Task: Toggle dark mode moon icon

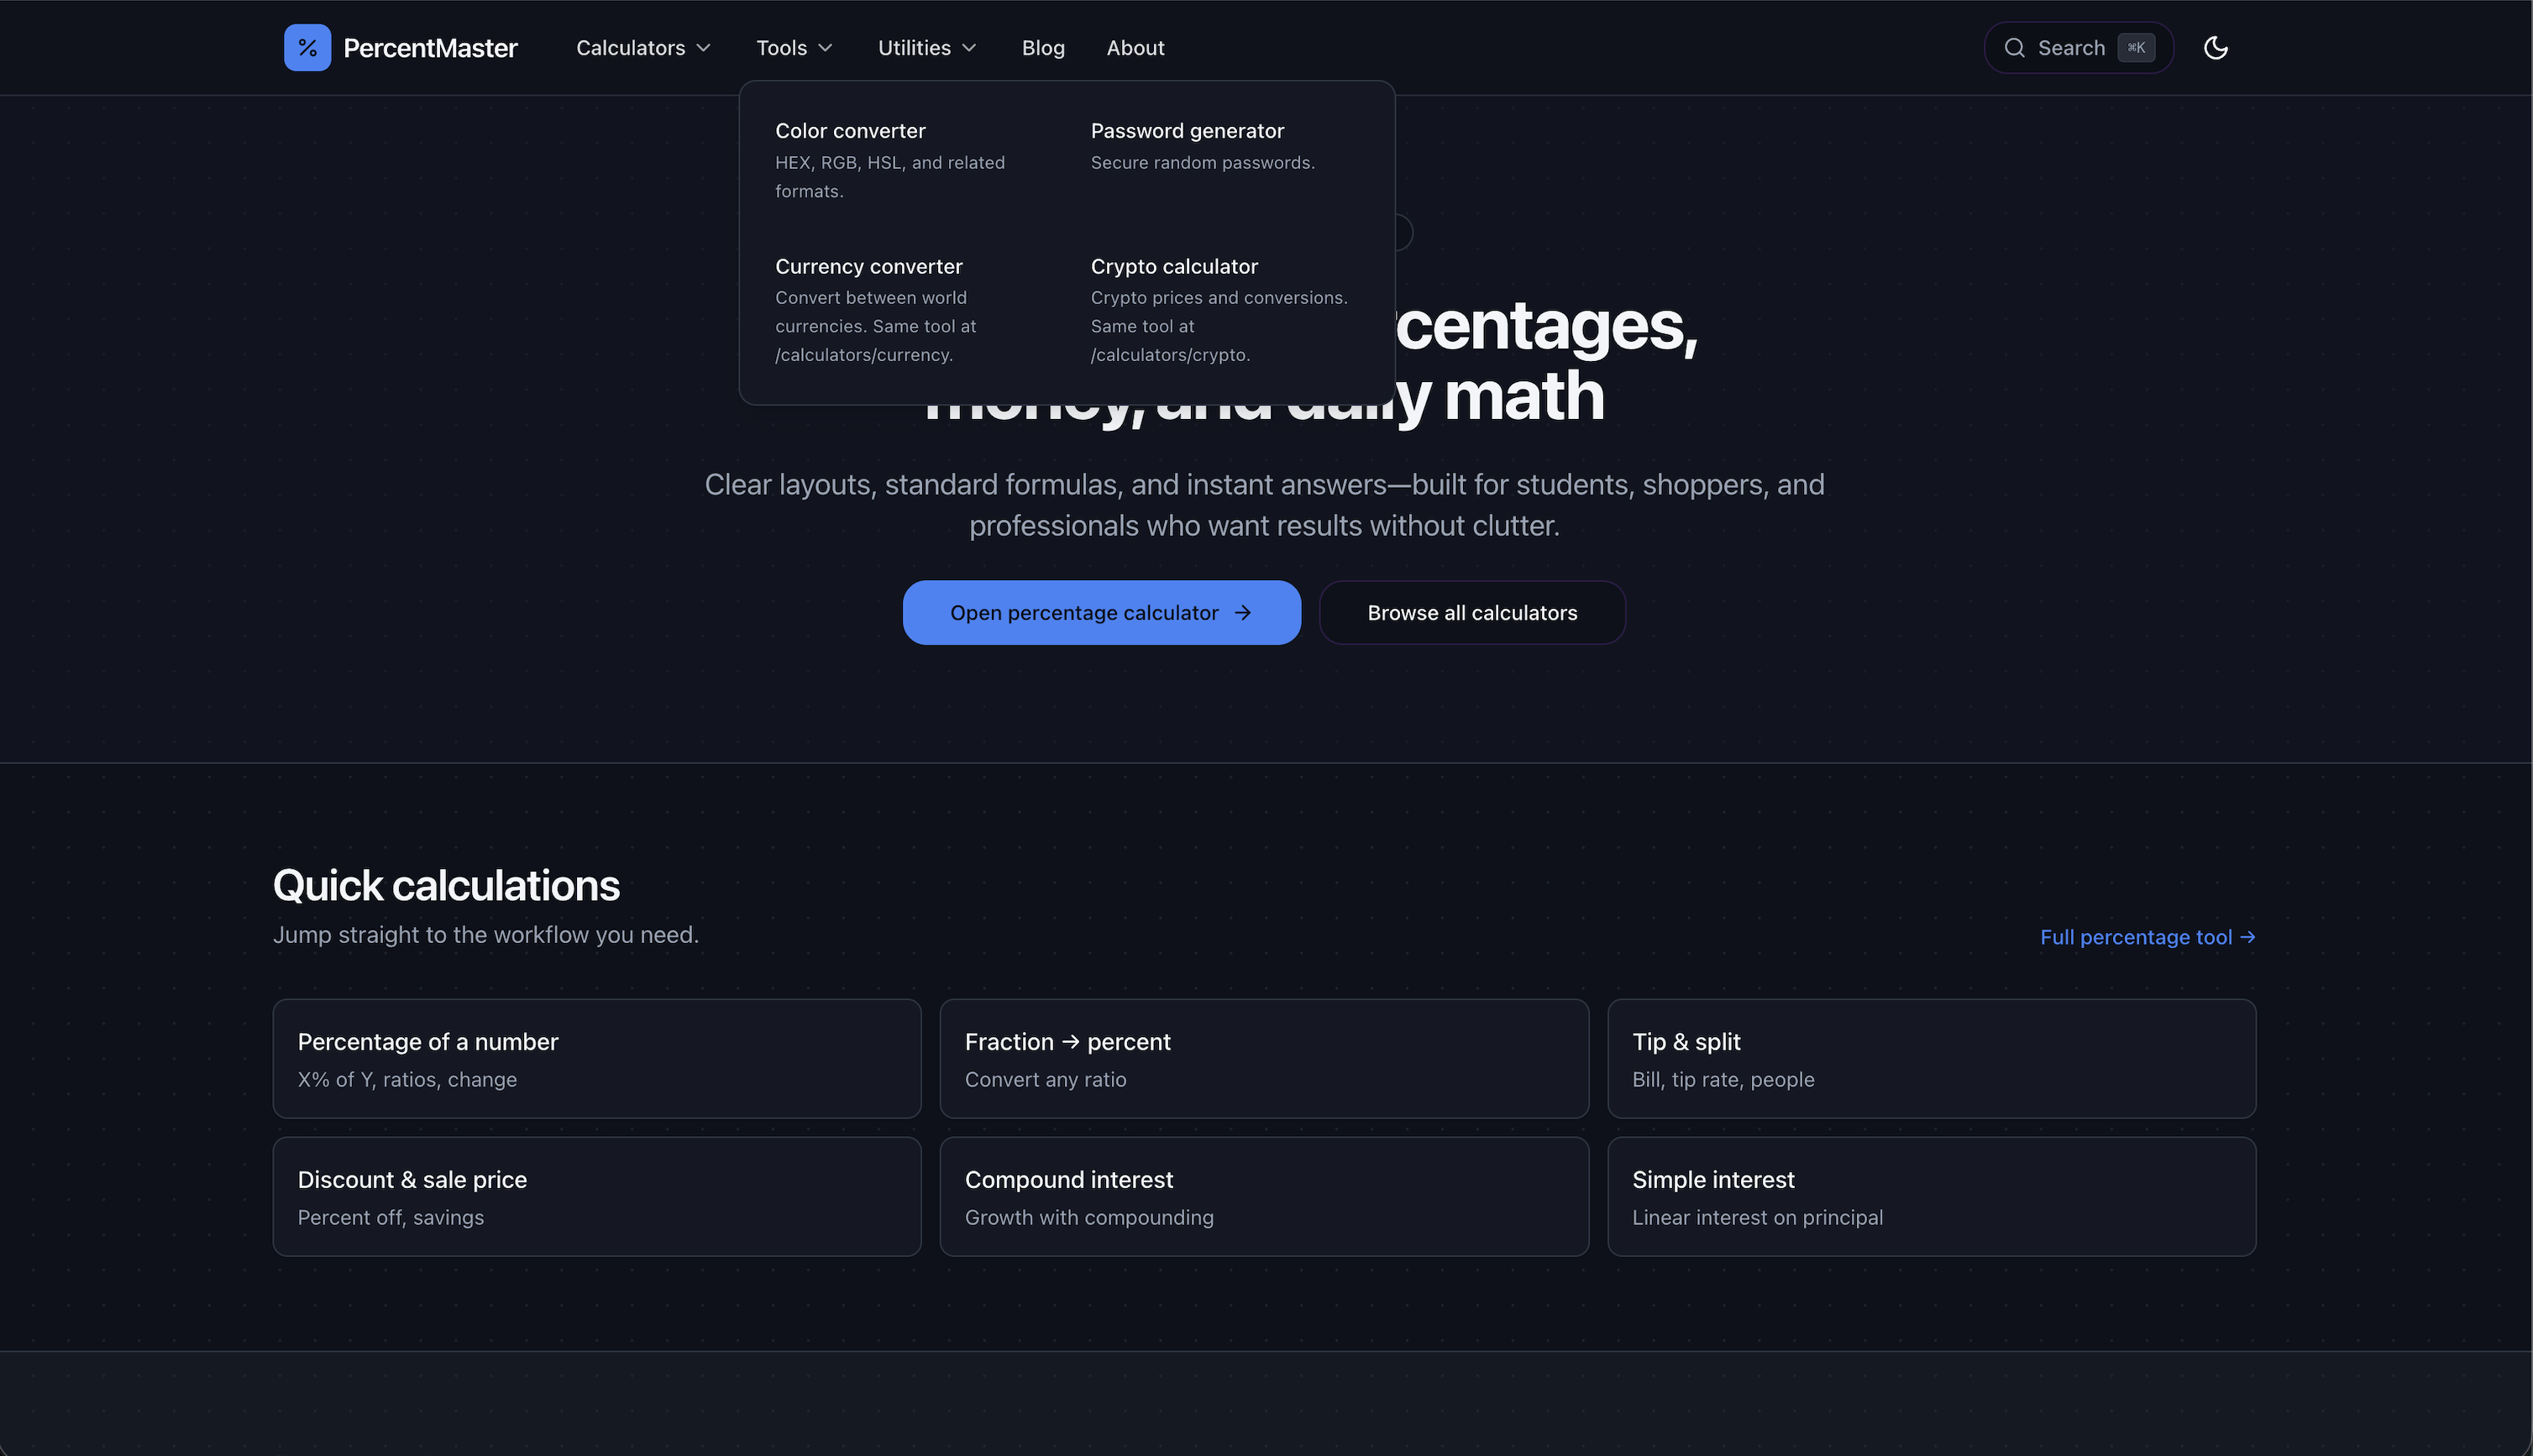Action: click(2215, 48)
